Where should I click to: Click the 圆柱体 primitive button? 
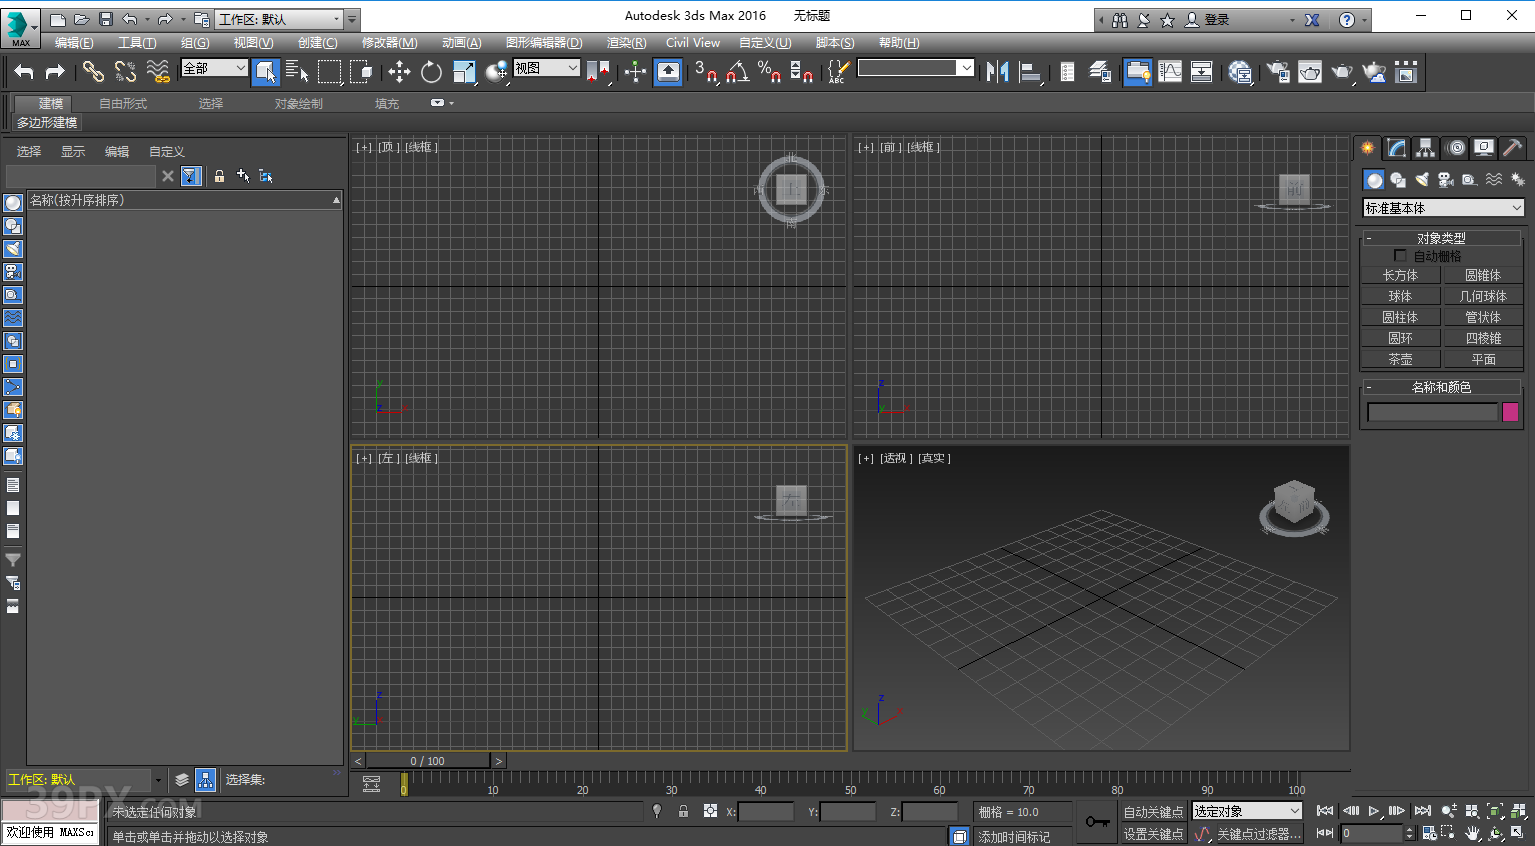pyautogui.click(x=1400, y=317)
